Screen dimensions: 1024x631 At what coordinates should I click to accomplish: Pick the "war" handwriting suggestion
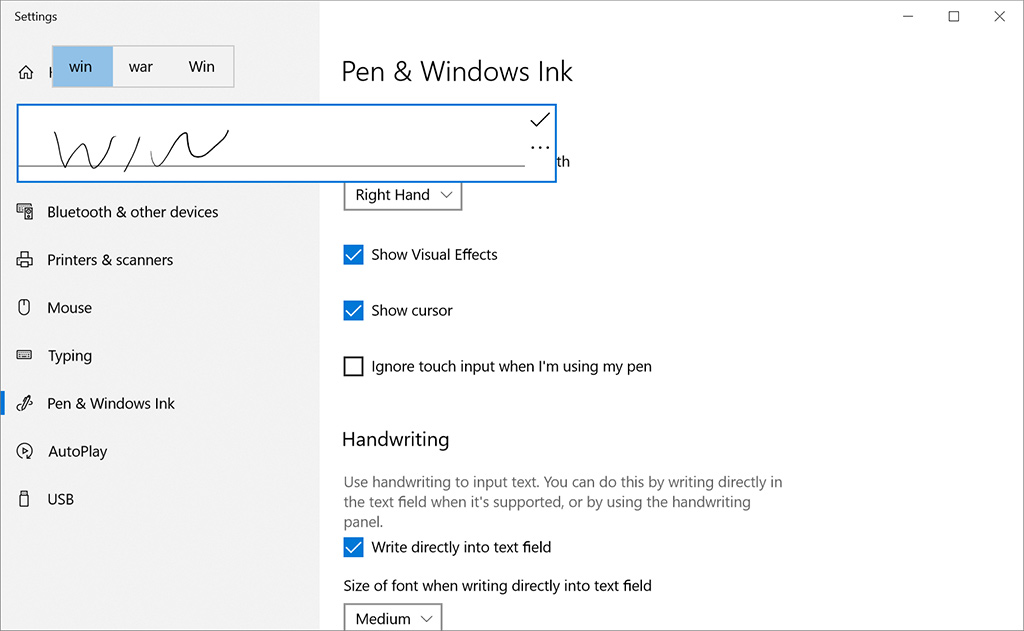point(141,67)
